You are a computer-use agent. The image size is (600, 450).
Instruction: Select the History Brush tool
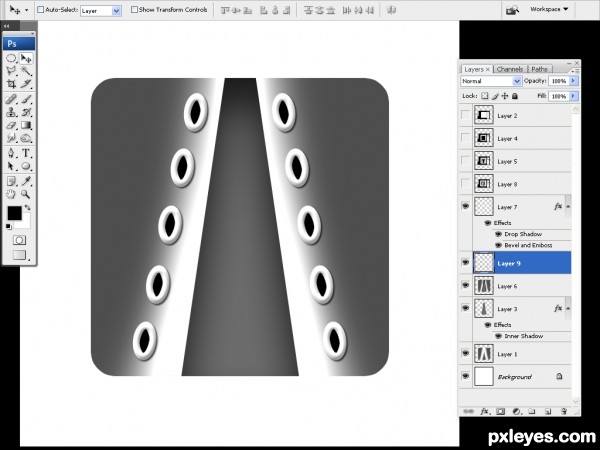click(26, 112)
